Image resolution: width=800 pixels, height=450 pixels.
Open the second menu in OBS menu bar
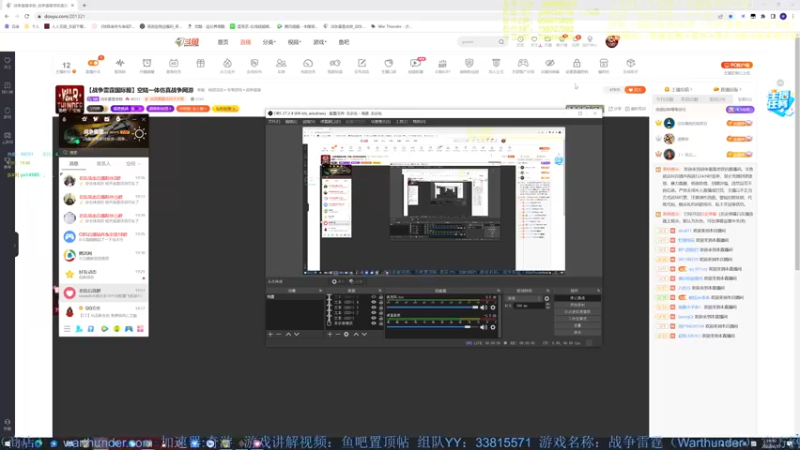(x=291, y=121)
